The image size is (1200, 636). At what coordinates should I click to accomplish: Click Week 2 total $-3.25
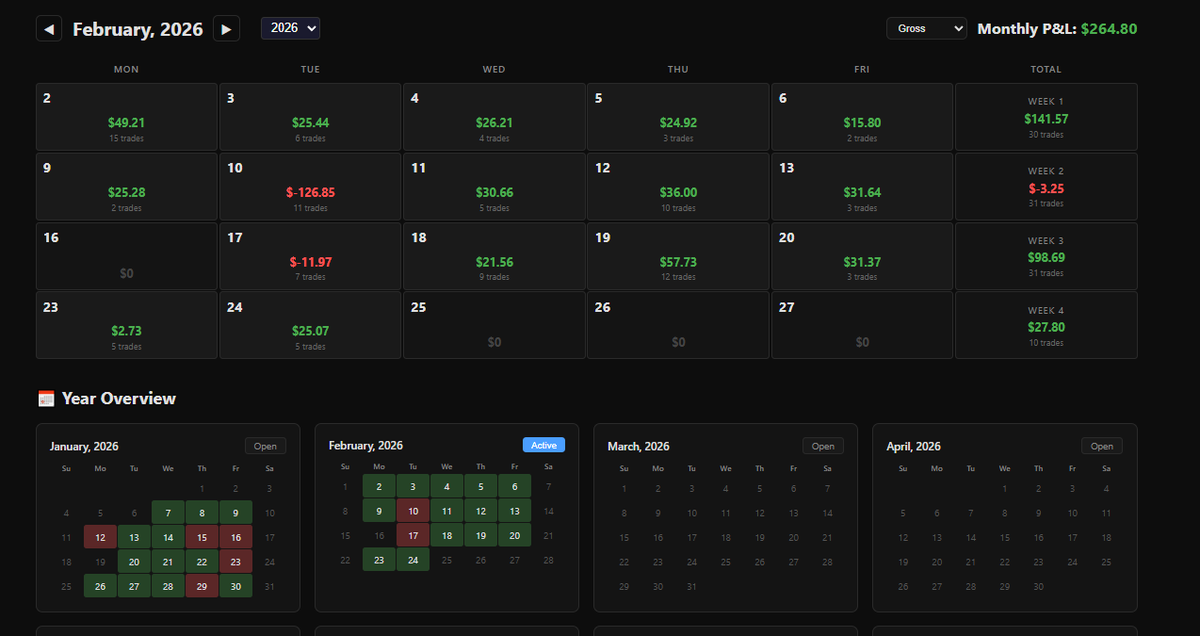[1046, 187]
